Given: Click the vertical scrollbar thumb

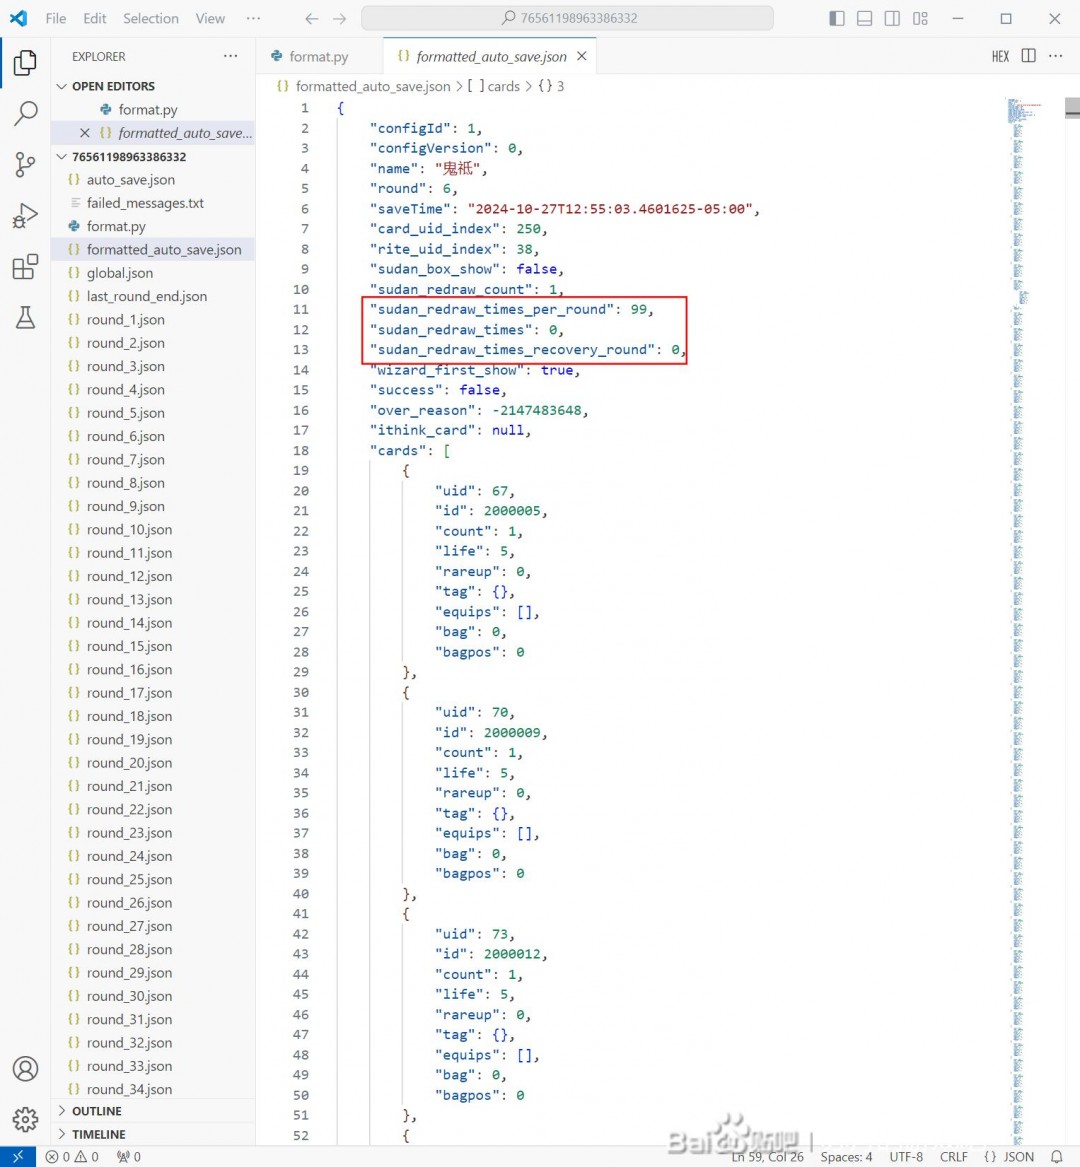Looking at the screenshot, I should [1073, 108].
